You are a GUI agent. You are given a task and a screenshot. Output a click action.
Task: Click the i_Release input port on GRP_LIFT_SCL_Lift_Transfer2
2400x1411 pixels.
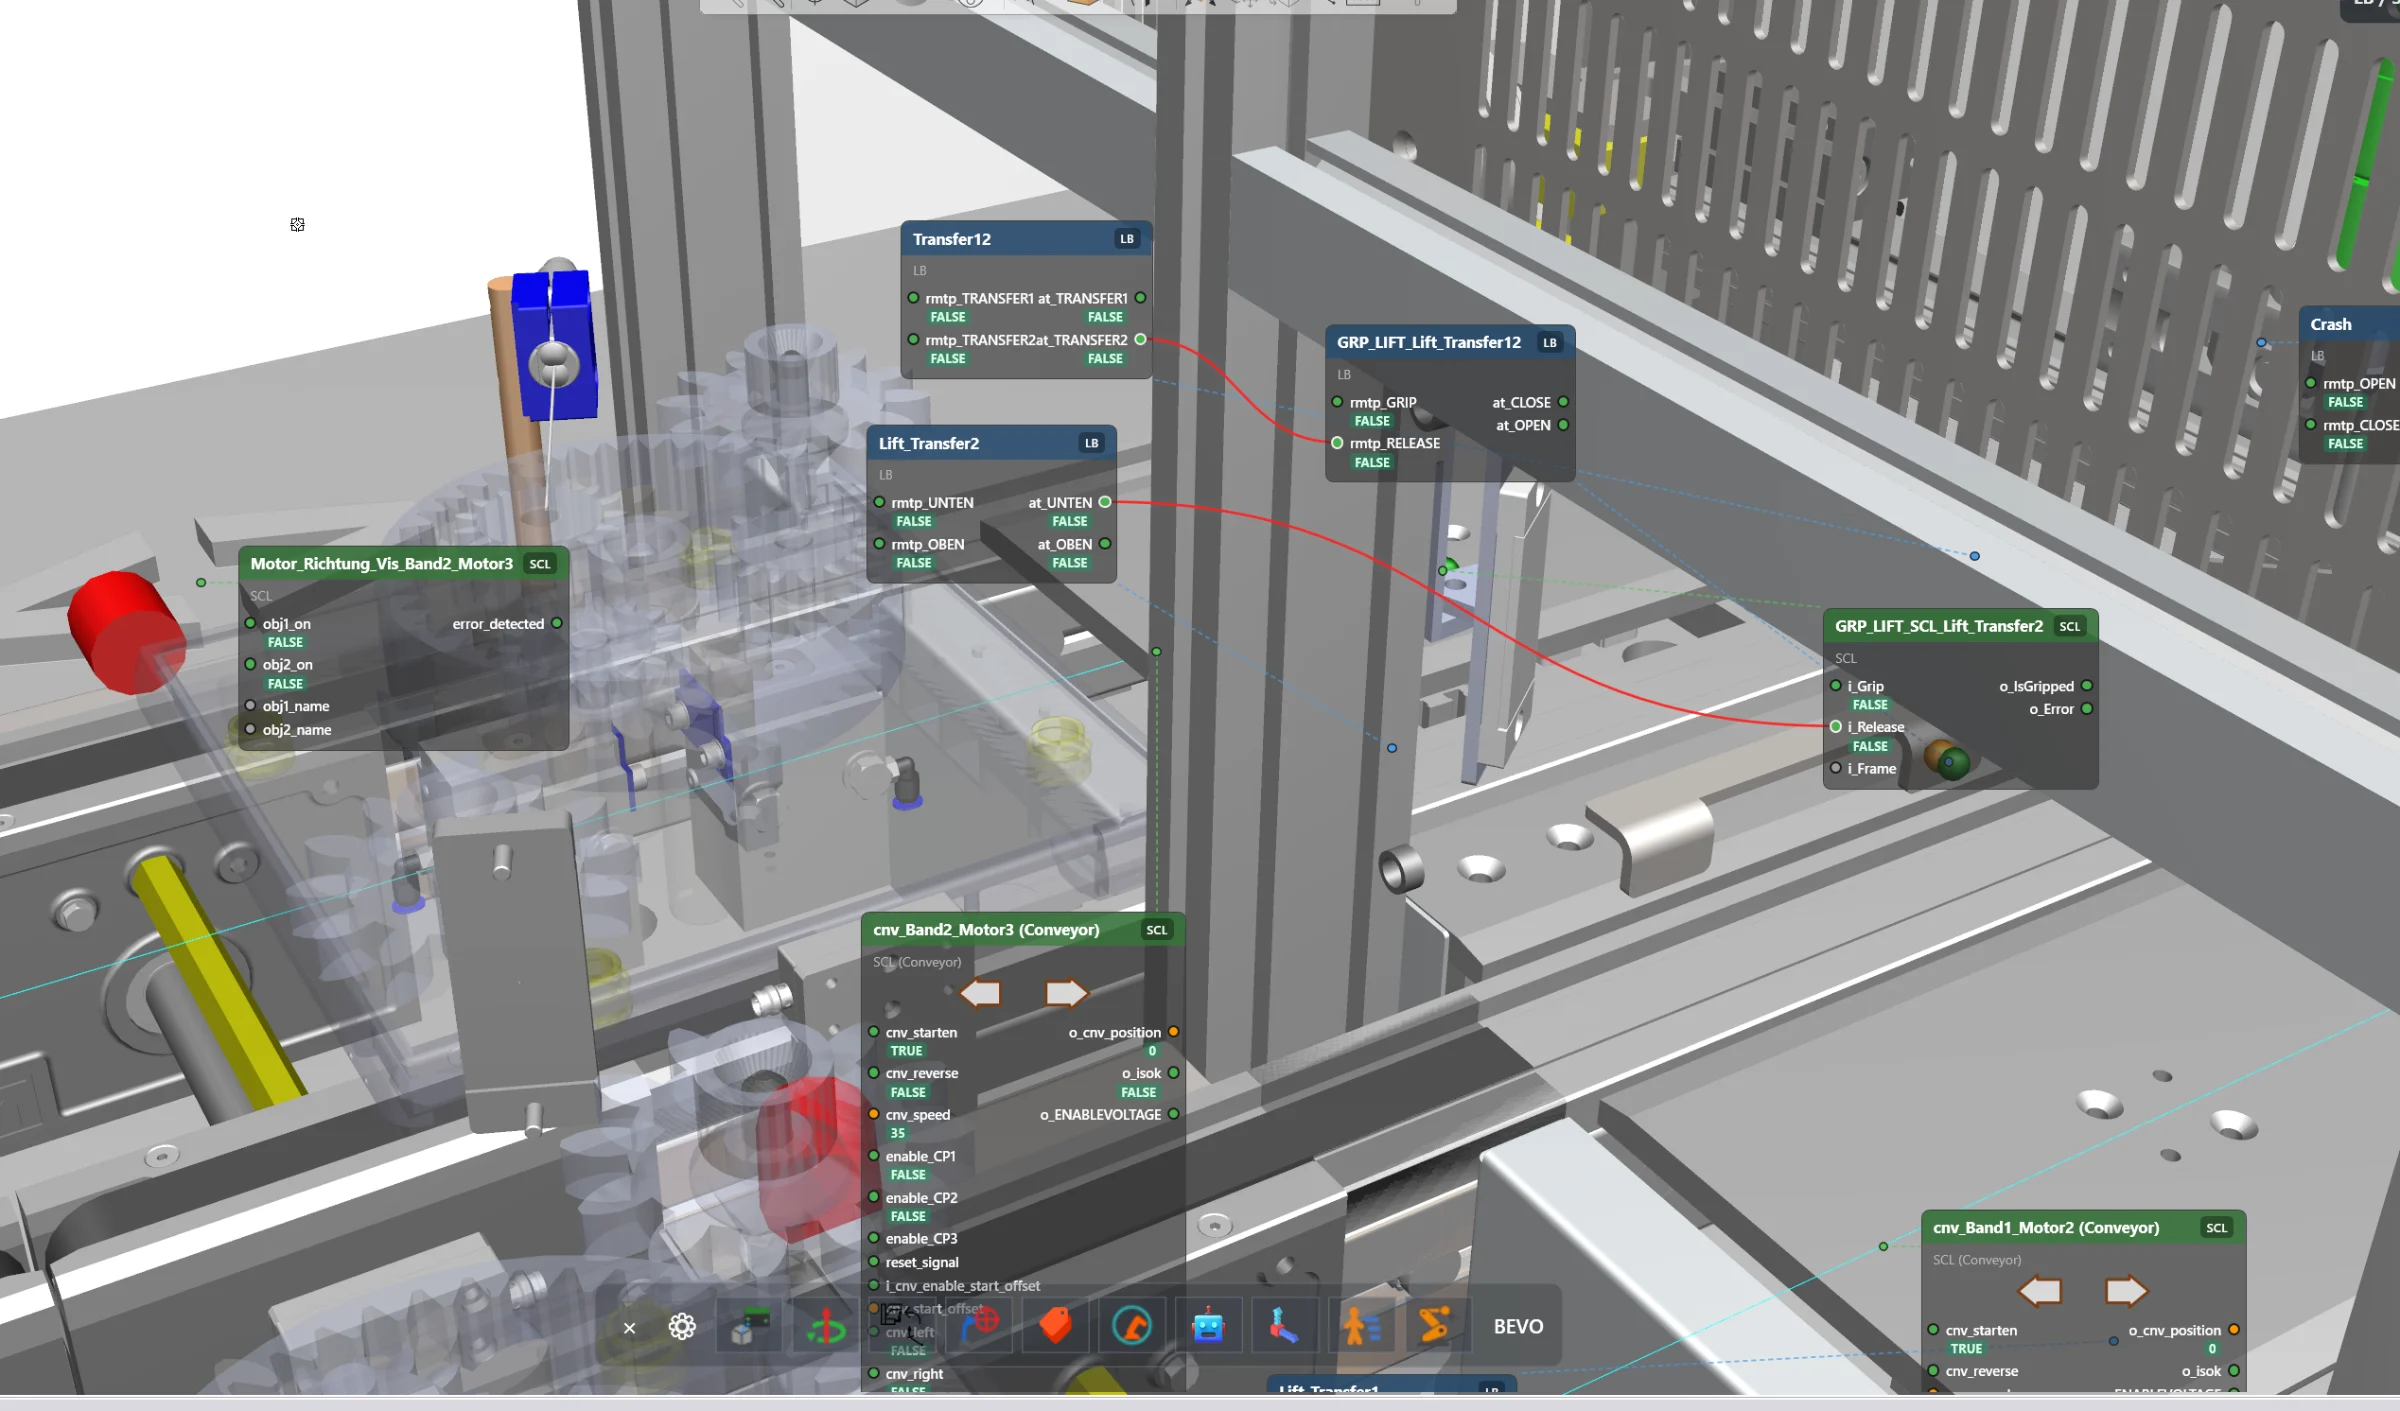coord(1836,727)
